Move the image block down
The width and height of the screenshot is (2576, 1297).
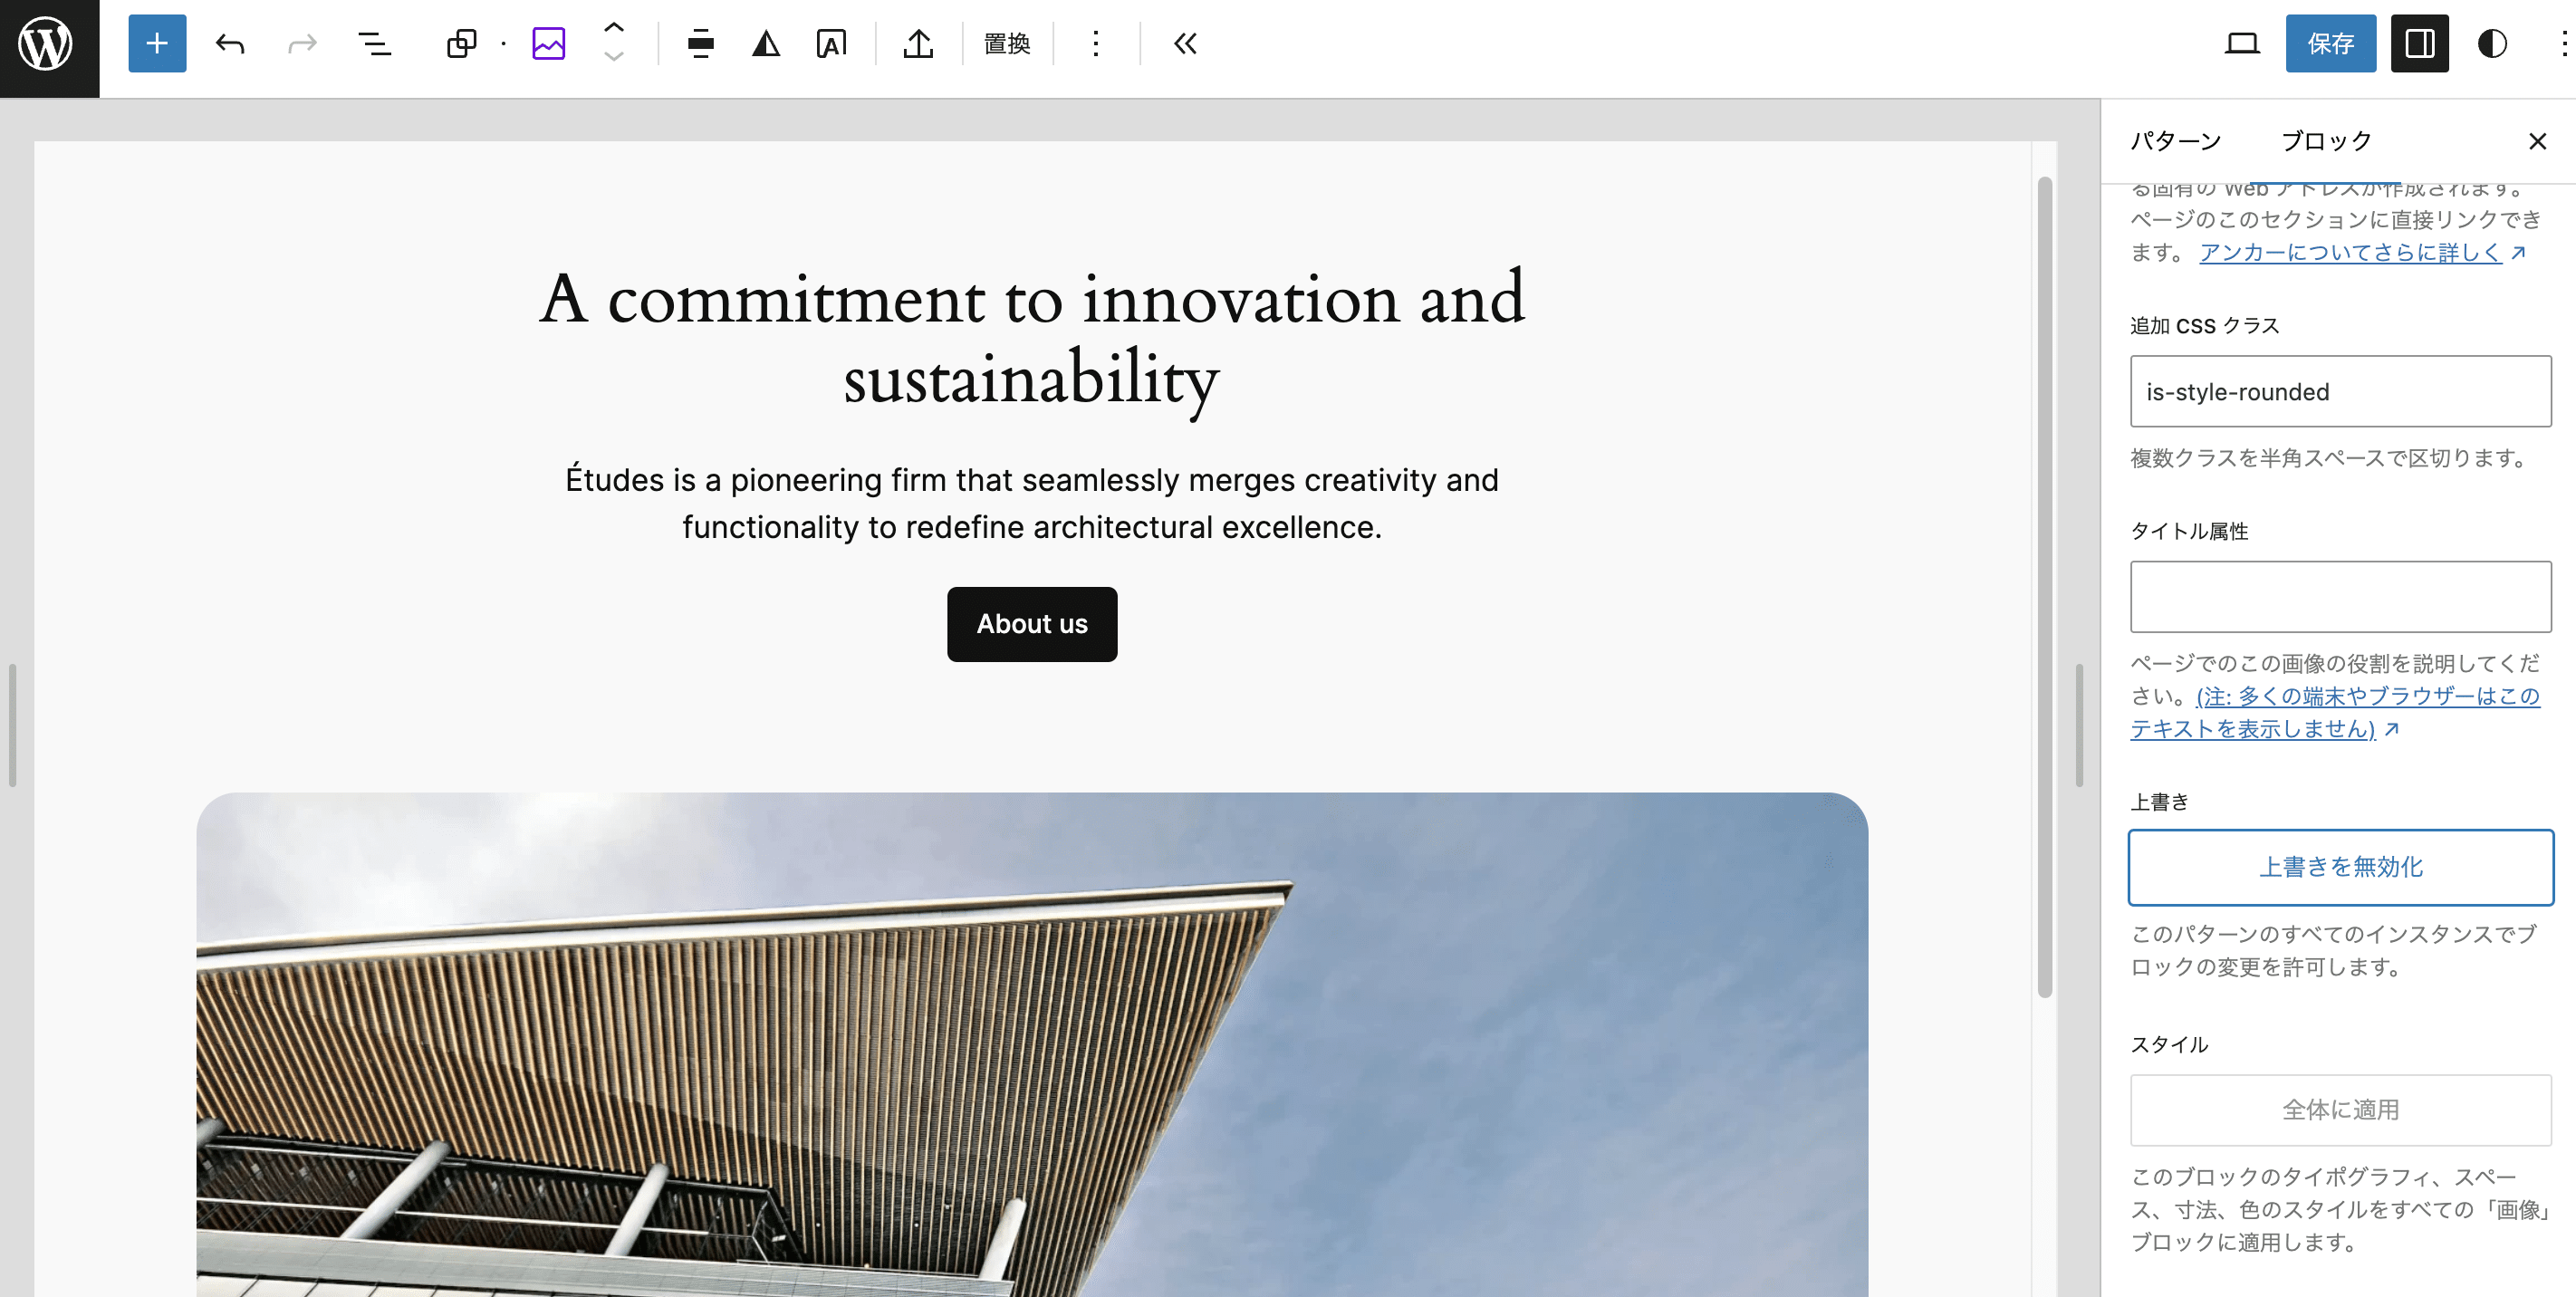click(x=614, y=57)
